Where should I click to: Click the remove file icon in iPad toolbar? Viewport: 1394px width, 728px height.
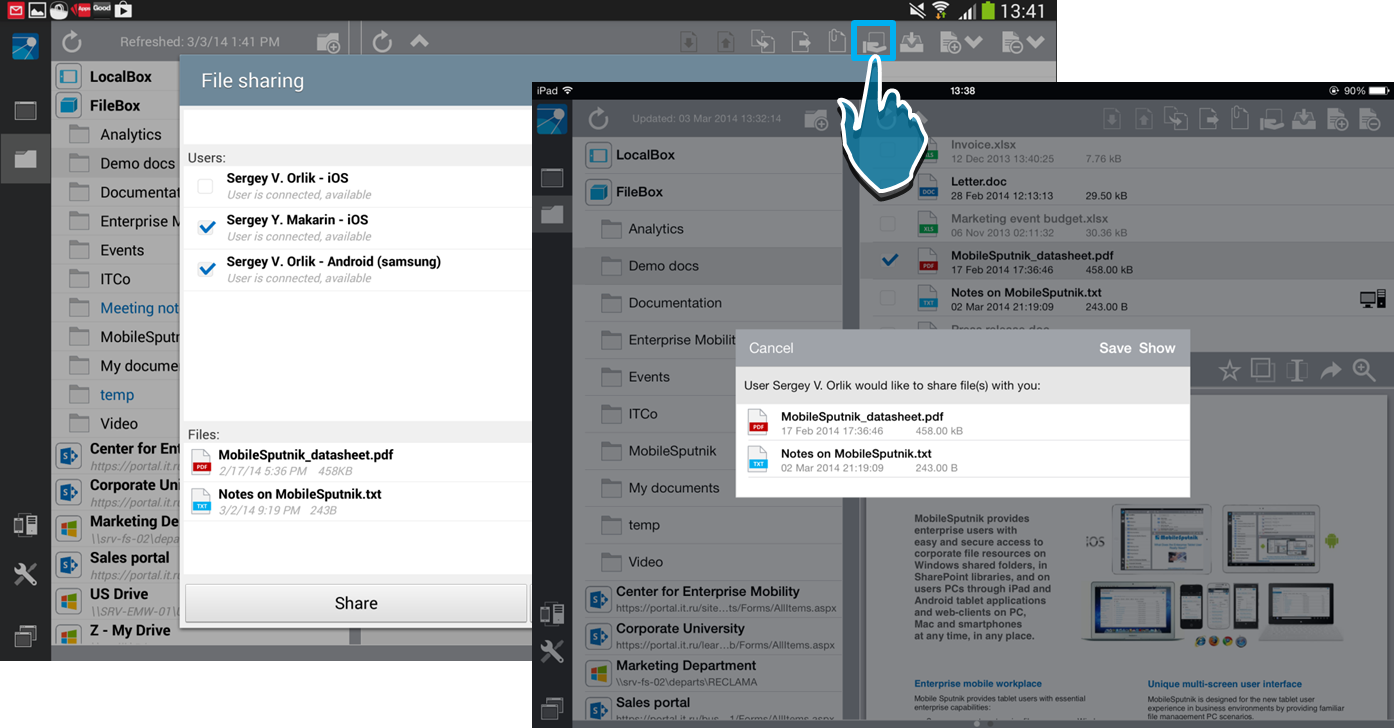click(1368, 119)
